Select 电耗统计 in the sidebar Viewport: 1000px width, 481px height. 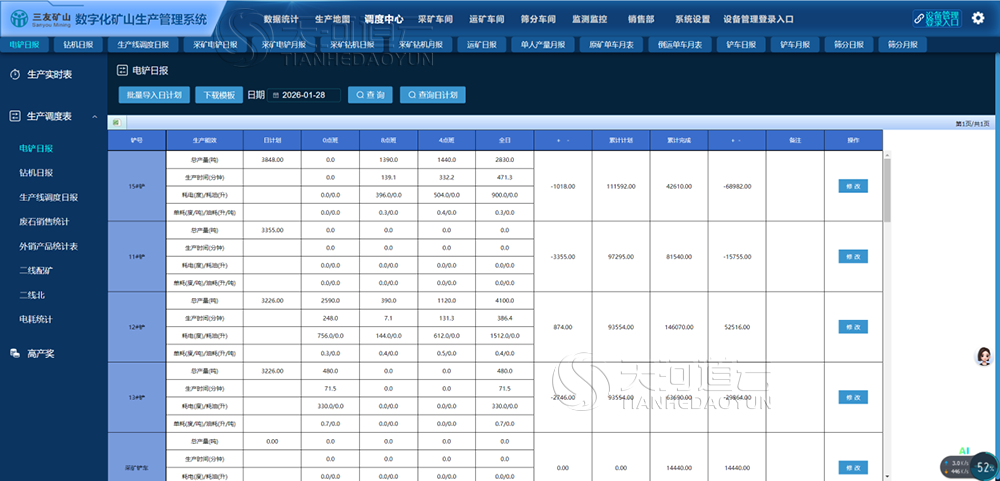(36, 320)
